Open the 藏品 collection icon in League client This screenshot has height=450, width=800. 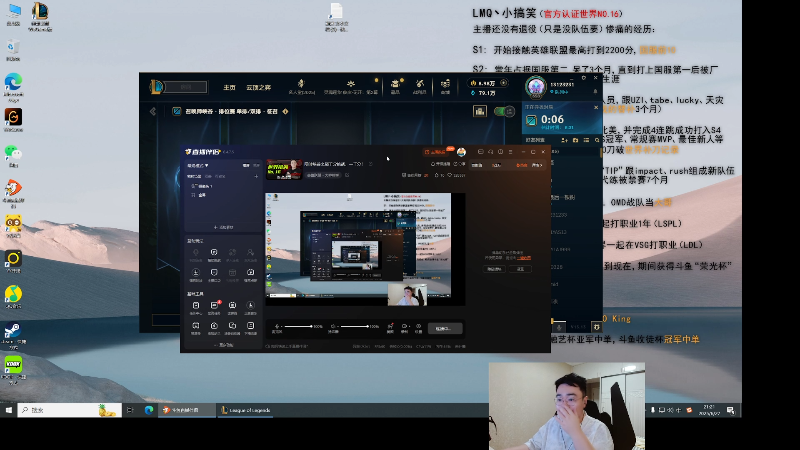[395, 85]
